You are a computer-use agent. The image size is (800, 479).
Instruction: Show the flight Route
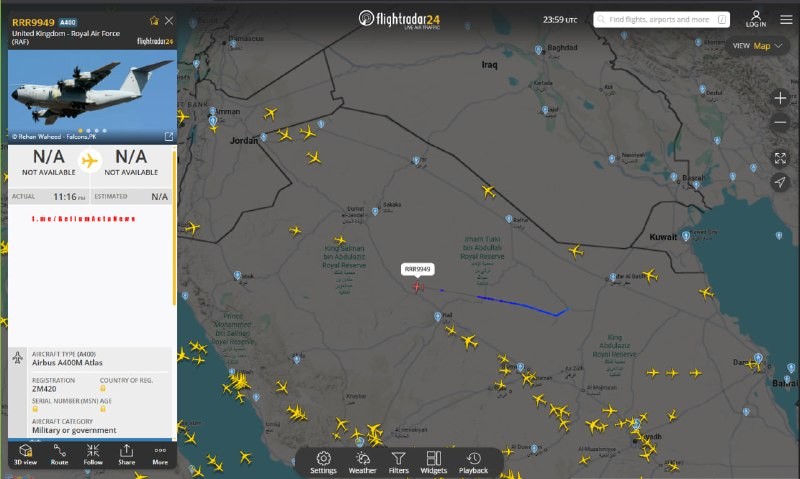(x=59, y=454)
